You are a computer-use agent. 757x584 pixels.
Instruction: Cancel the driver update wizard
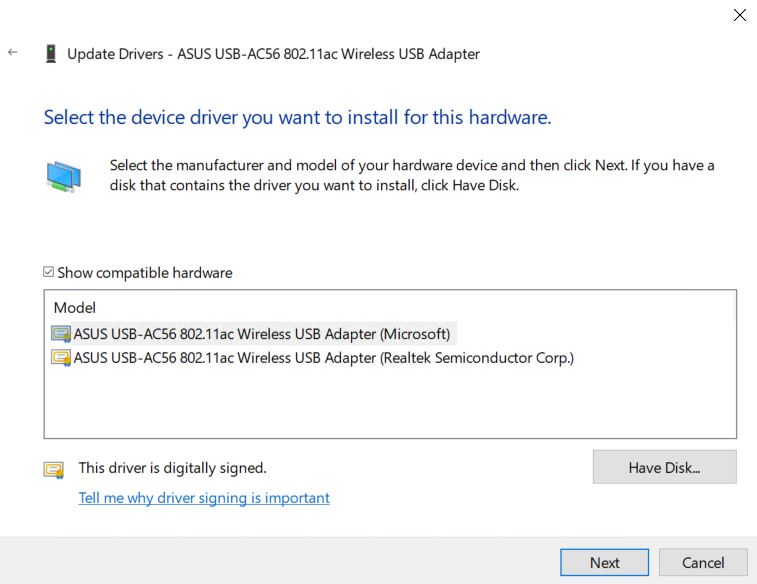point(703,562)
